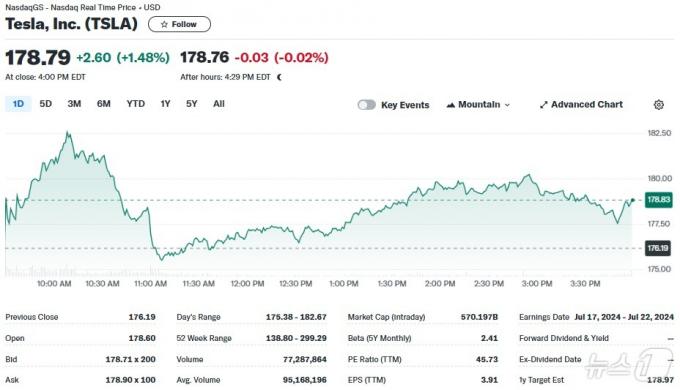
Task: Click the 178.83 current price label
Action: [x=658, y=200]
